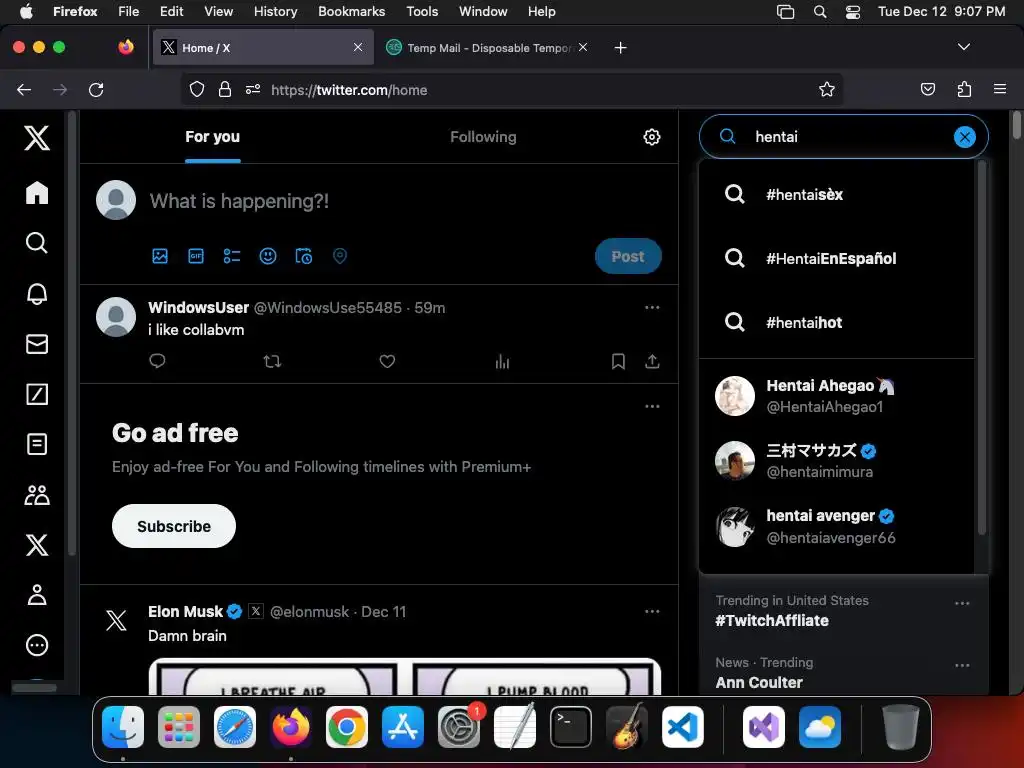Click page vertical scrollbar
This screenshot has height=768, width=1024.
[x=1016, y=124]
